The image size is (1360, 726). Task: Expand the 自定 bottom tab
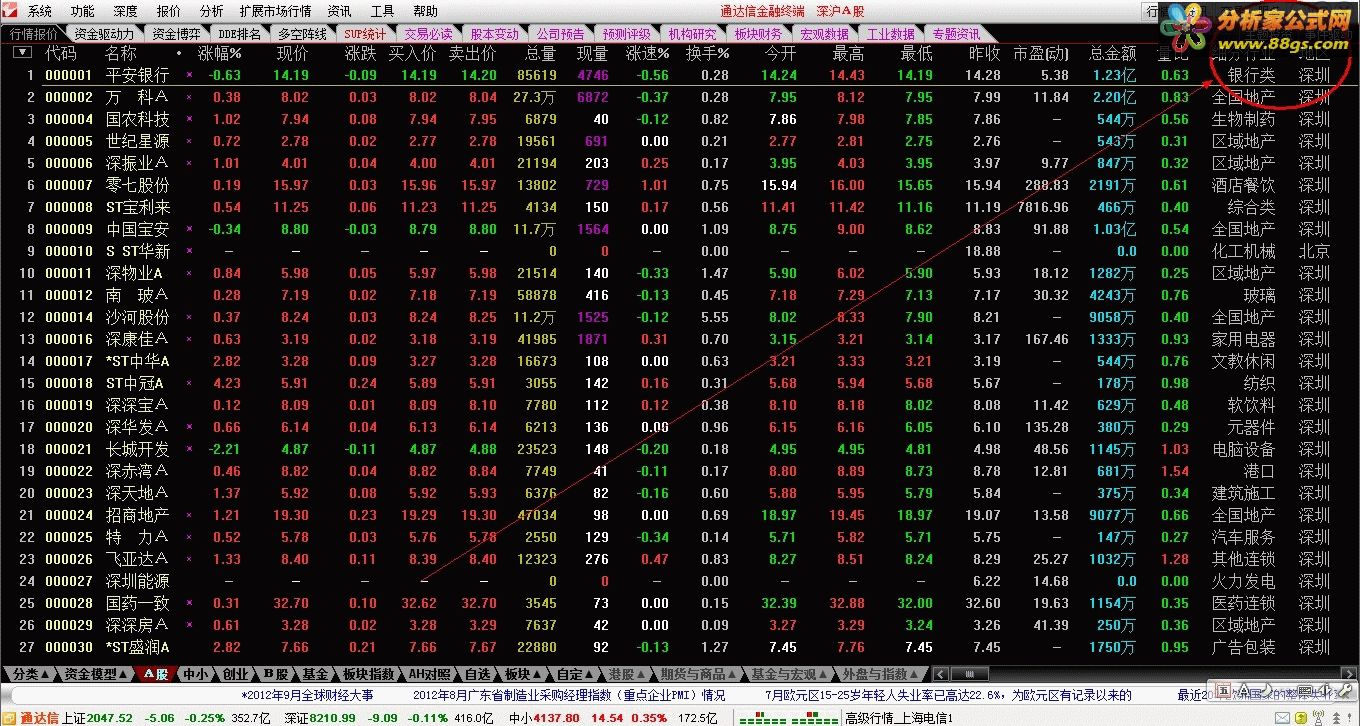click(x=575, y=674)
